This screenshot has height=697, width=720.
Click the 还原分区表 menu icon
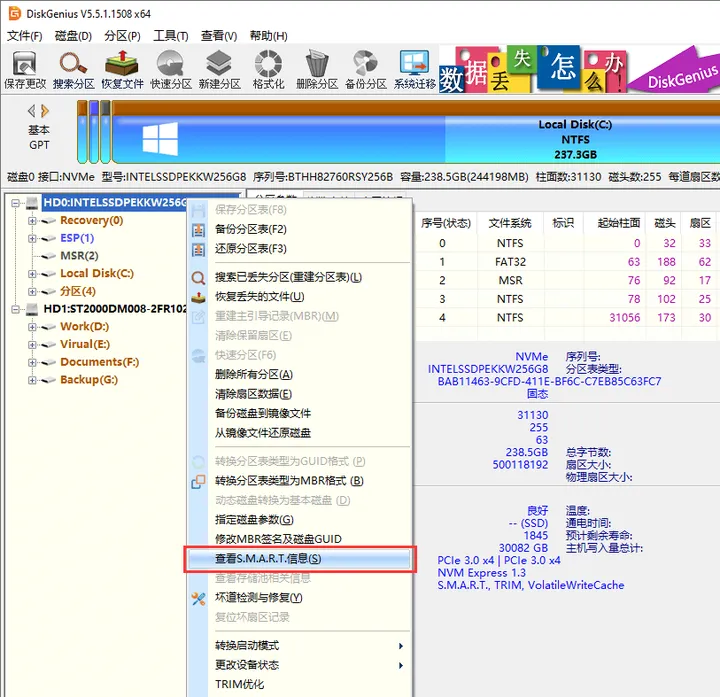(198, 249)
